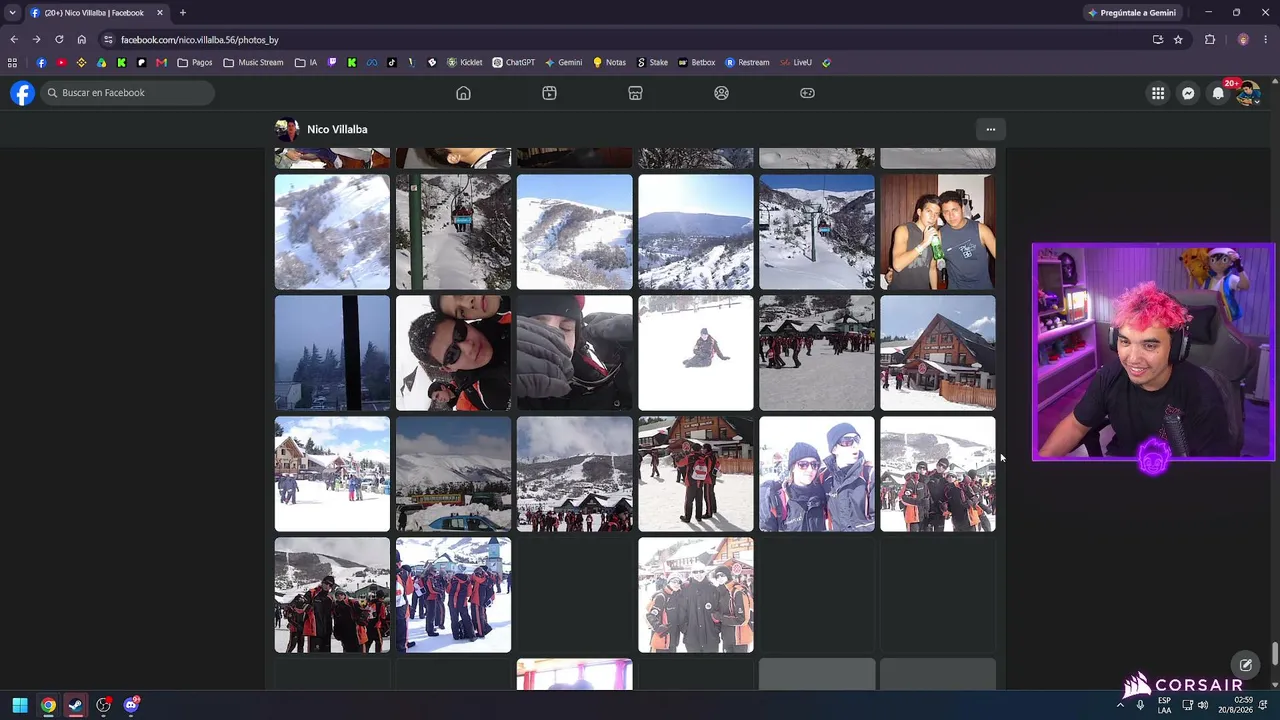The width and height of the screenshot is (1280, 720).
Task: Open the IA bookmark folder
Action: (306, 62)
